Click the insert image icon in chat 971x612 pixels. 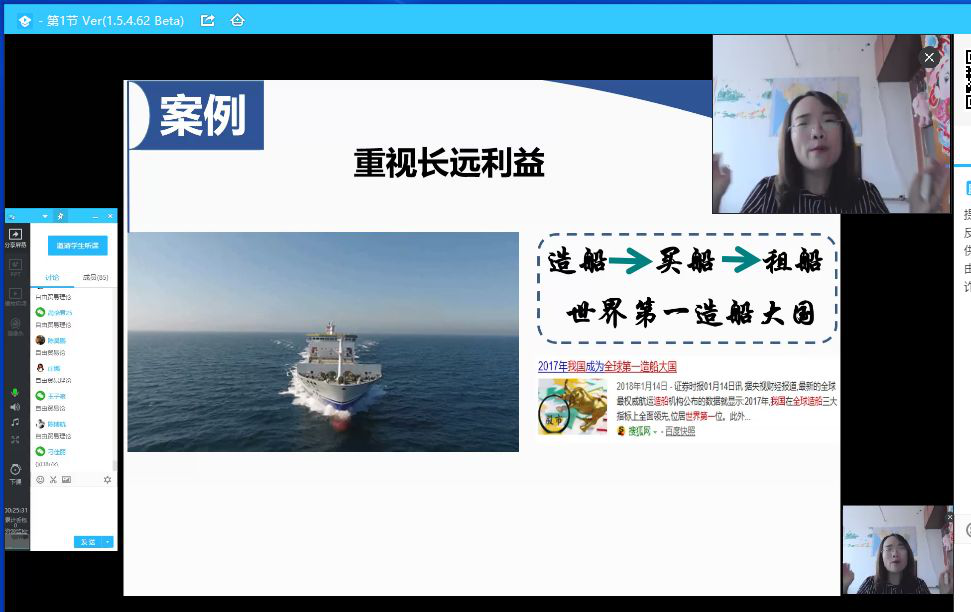[66, 480]
